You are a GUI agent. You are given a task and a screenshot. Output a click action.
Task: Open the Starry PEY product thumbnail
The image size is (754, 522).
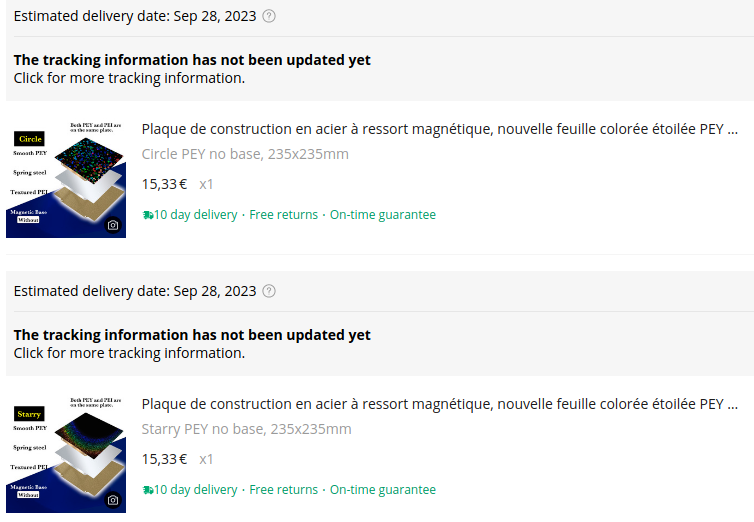[66, 454]
